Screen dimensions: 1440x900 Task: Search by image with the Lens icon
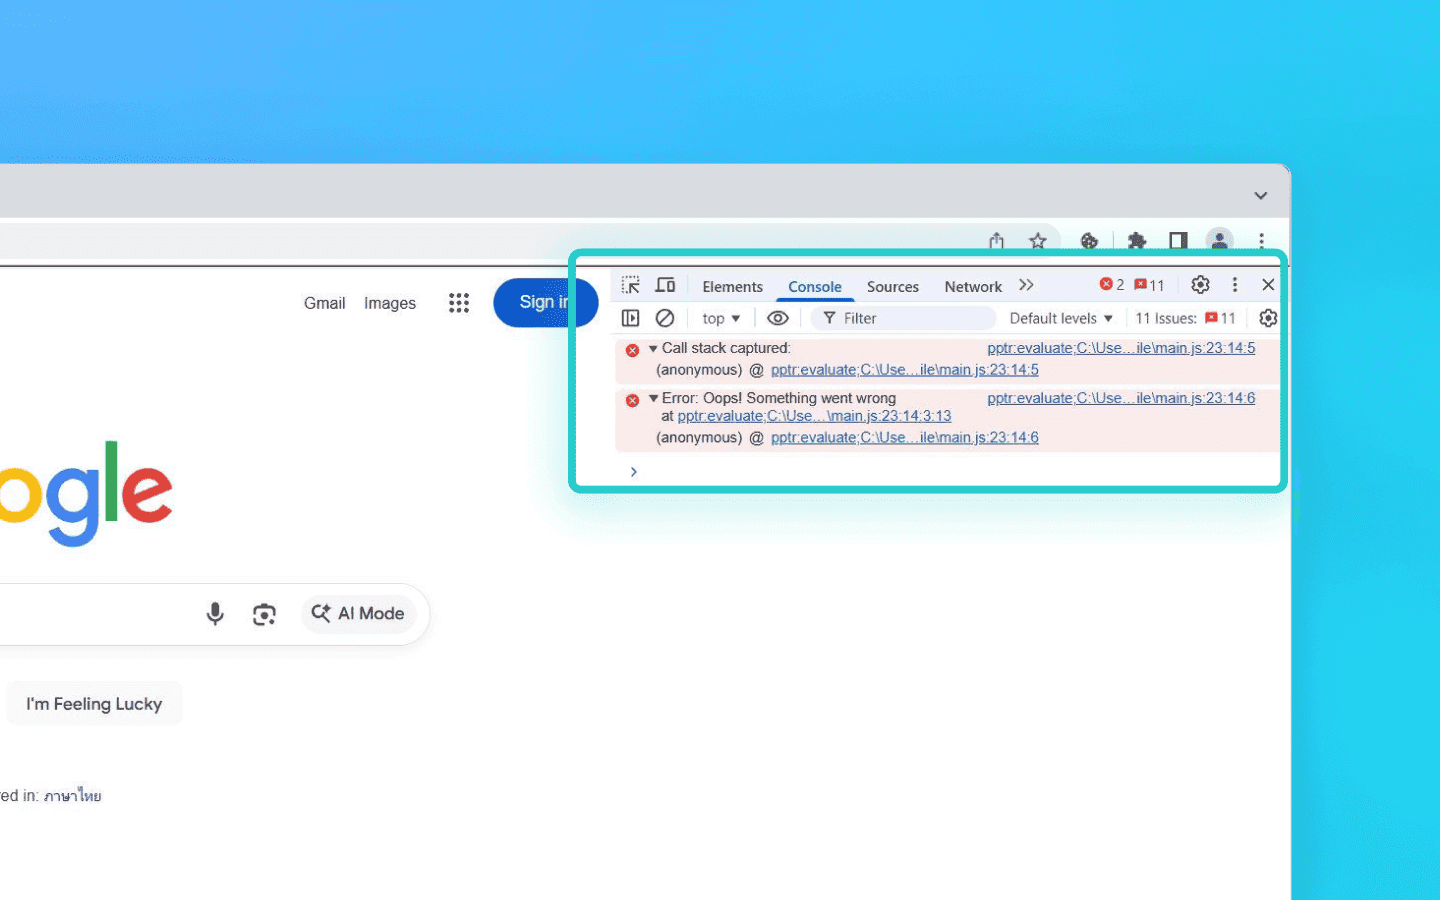pos(264,614)
